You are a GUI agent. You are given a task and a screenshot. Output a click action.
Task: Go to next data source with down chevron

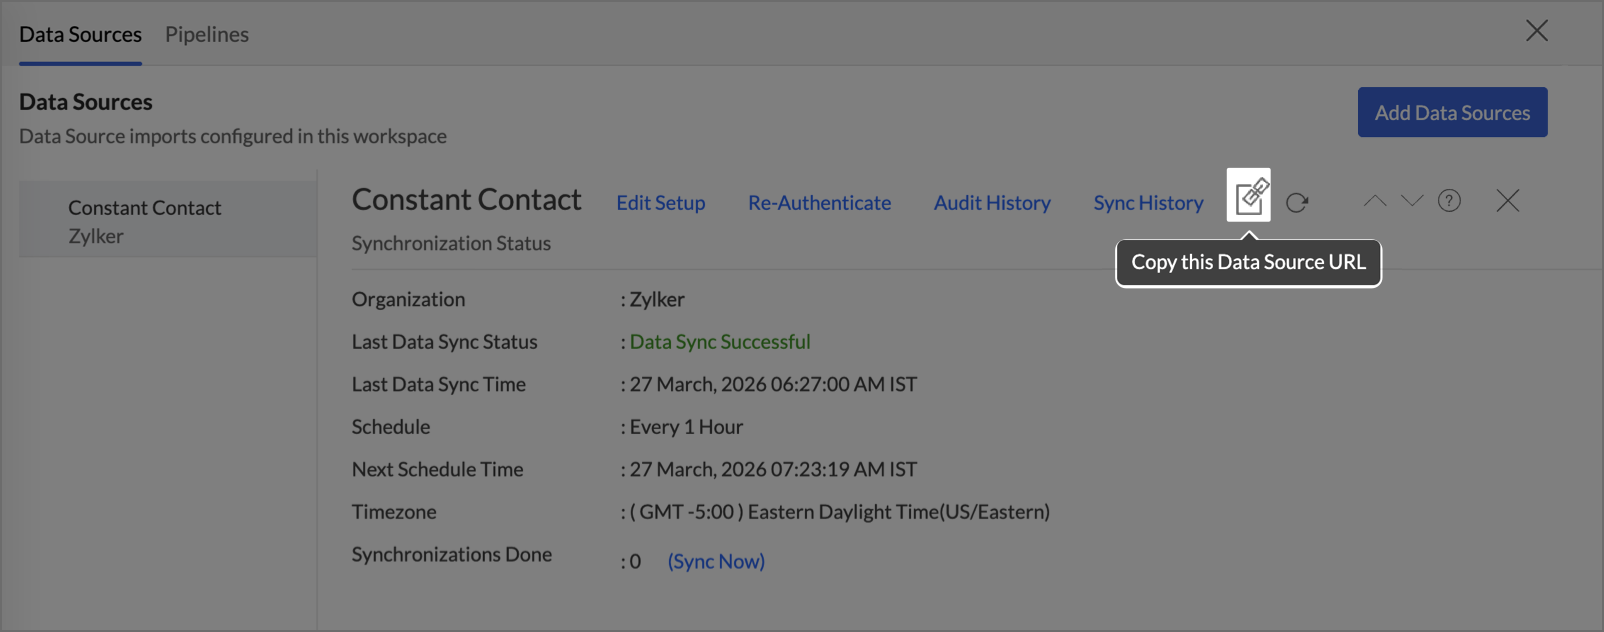[x=1412, y=201]
